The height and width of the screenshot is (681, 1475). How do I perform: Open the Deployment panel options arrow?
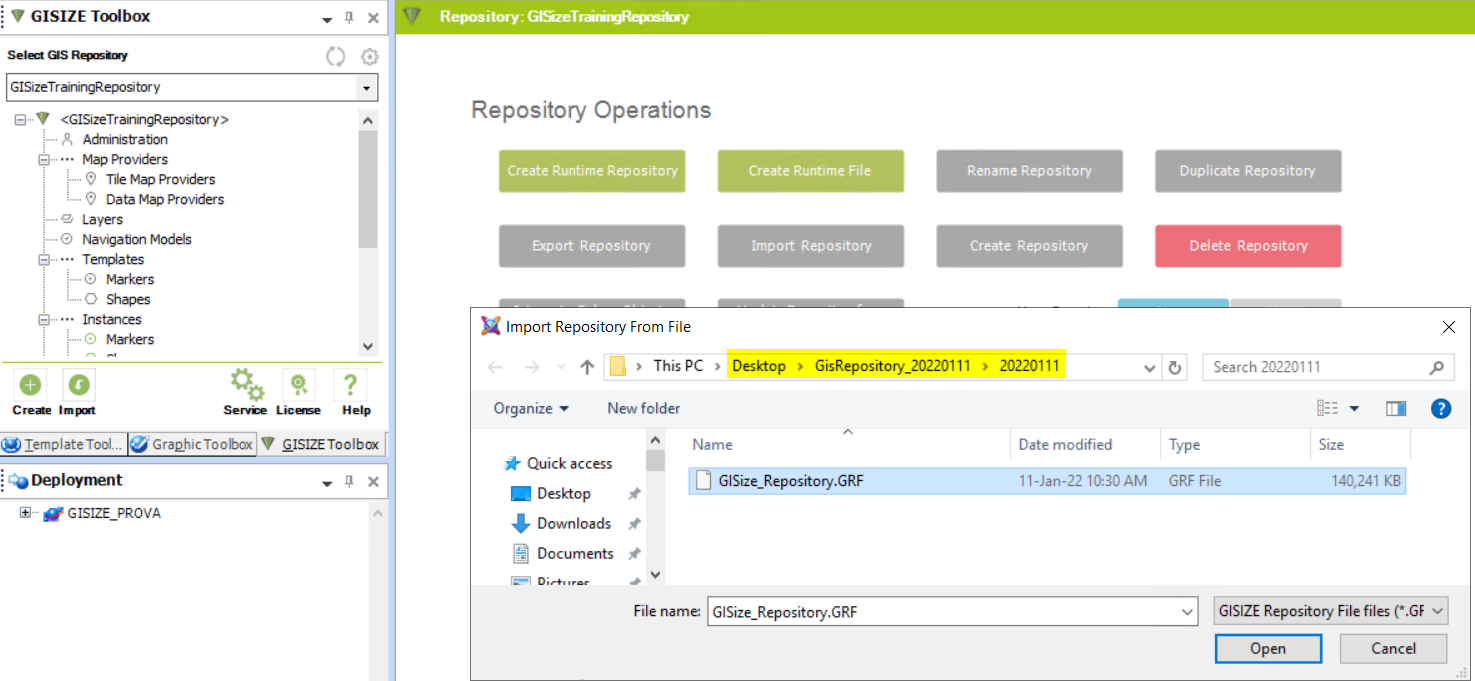point(327,483)
